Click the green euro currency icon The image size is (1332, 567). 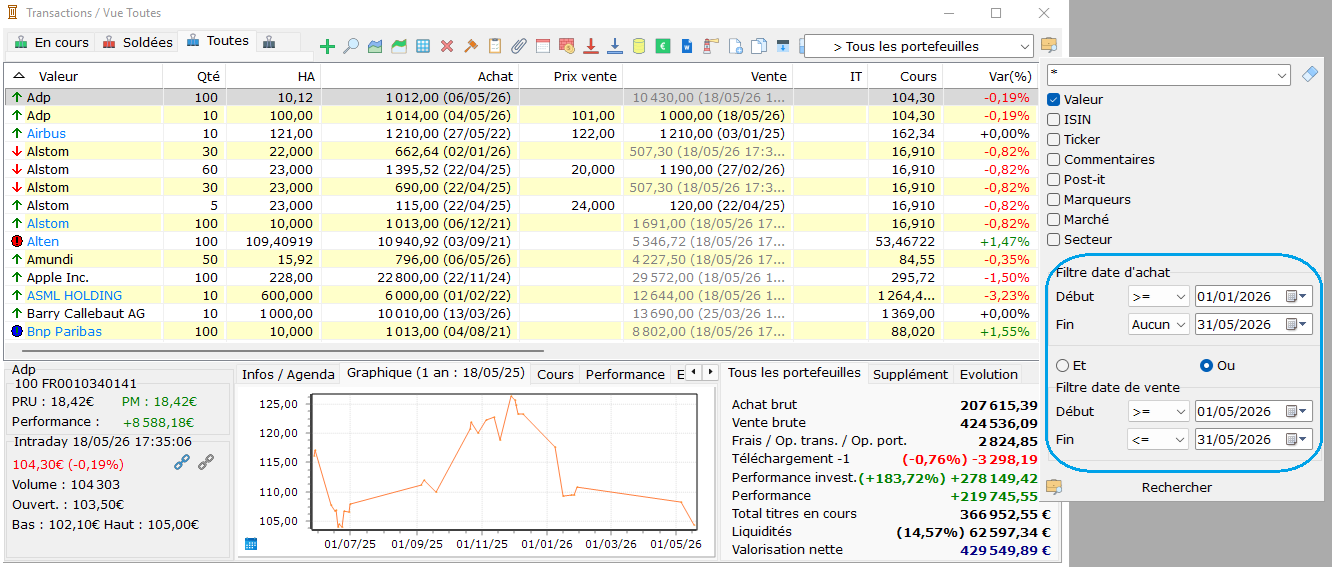(x=663, y=46)
